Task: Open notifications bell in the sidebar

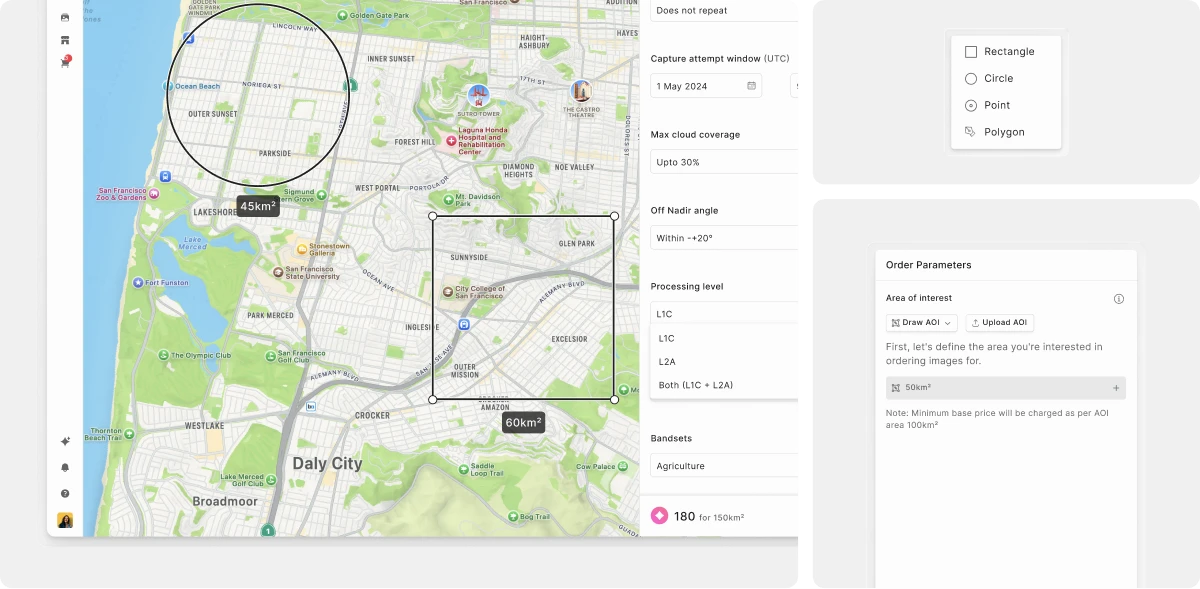Action: coord(65,467)
